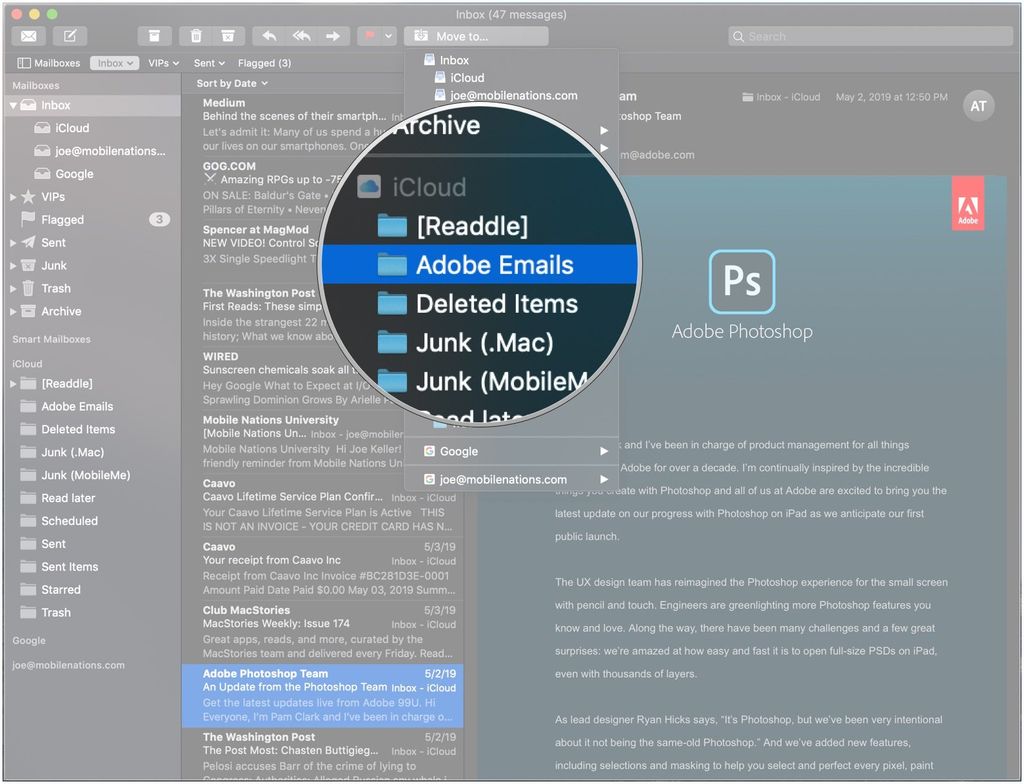Archive the selected message via toolbar icon
The image size is (1024, 784).
point(155,35)
